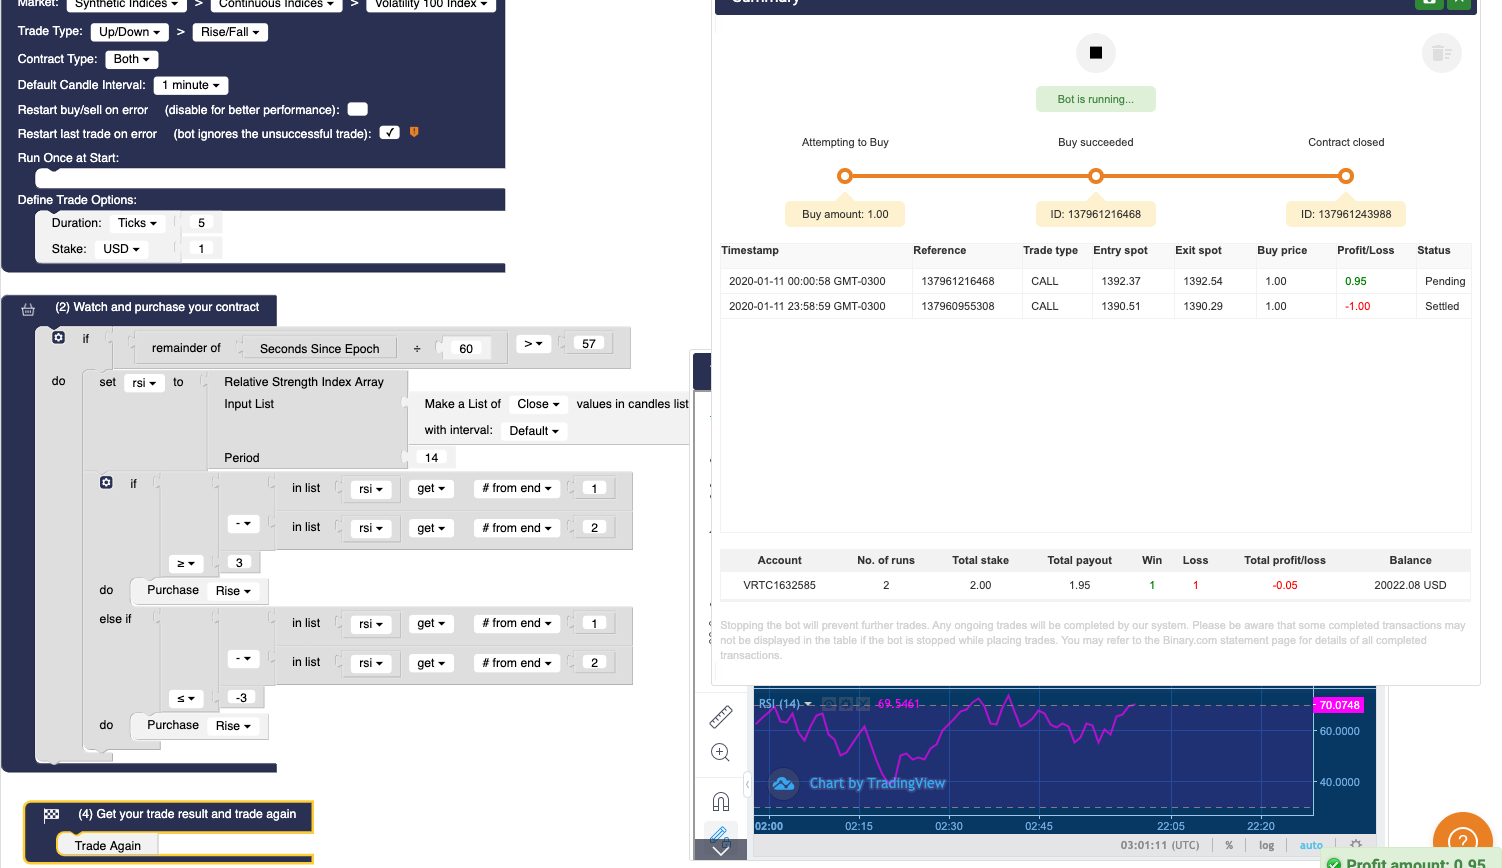
Task: Toggle log scale on chart
Action: tap(1266, 845)
